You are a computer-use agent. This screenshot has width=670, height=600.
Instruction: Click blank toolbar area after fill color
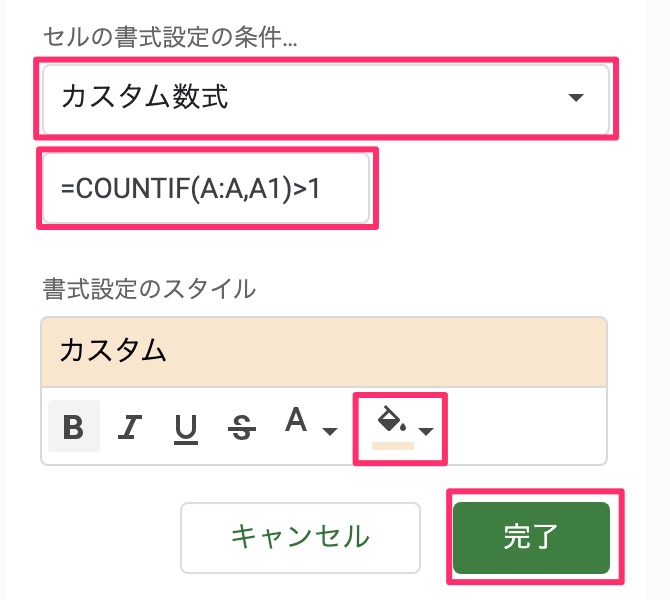click(526, 426)
